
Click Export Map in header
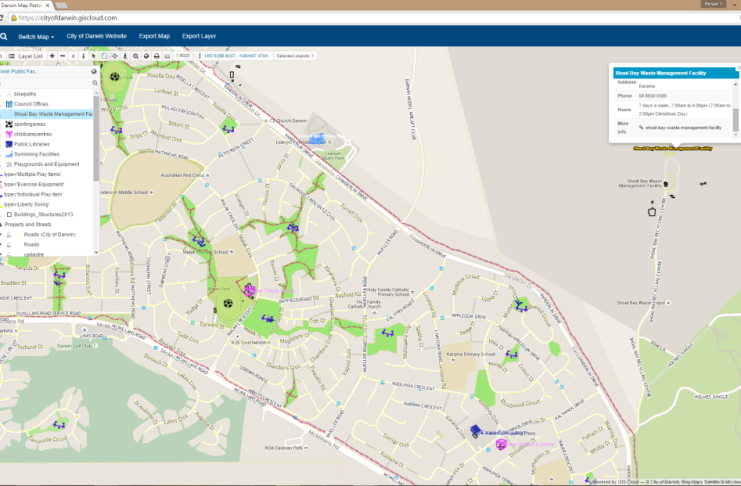pyautogui.click(x=154, y=36)
